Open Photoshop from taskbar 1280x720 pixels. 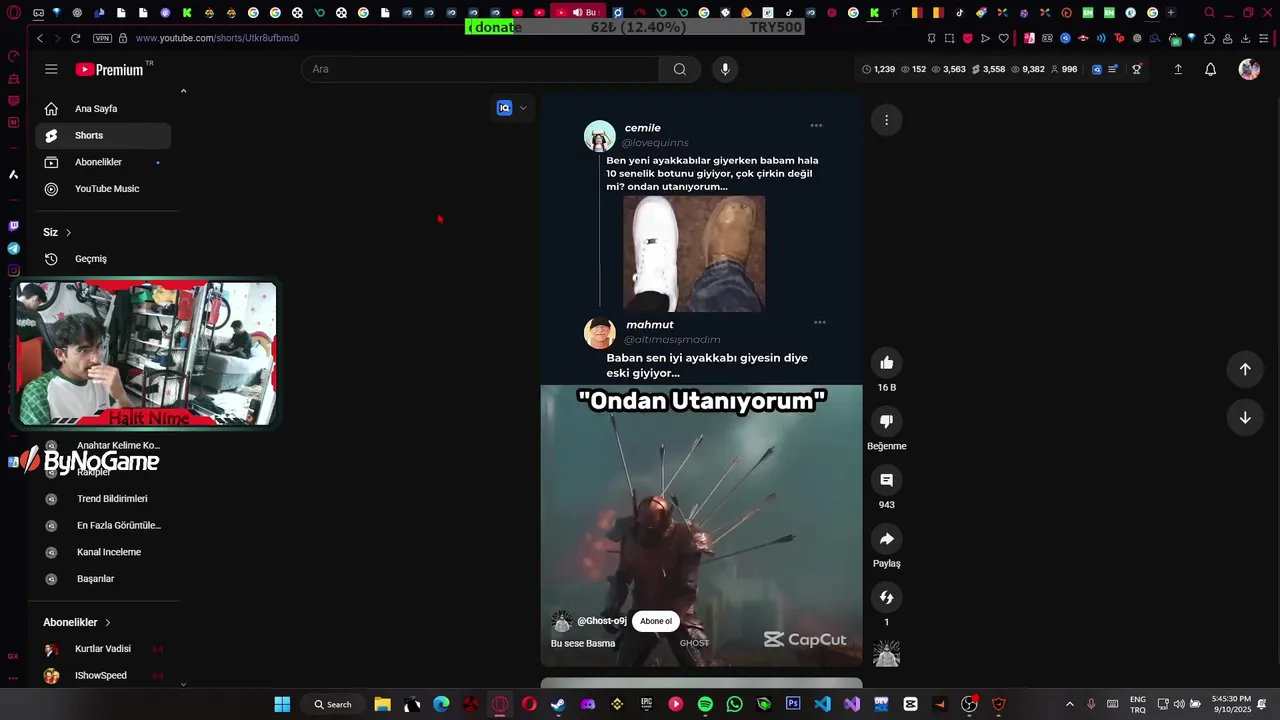click(x=793, y=704)
